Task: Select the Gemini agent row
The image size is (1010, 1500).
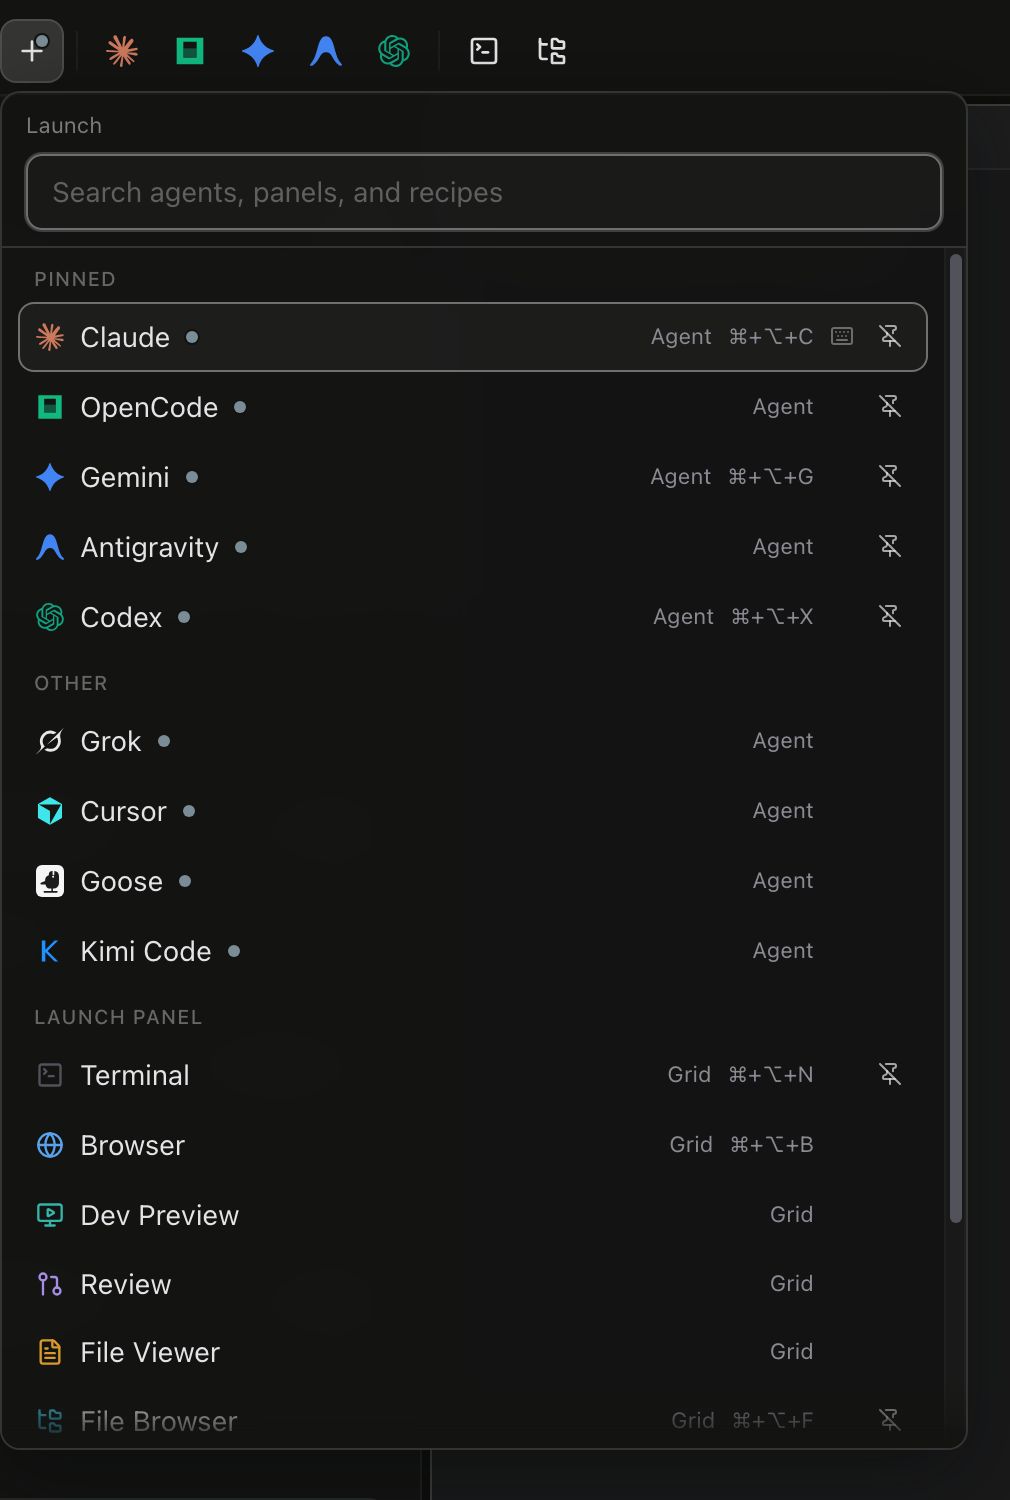Action: click(473, 477)
